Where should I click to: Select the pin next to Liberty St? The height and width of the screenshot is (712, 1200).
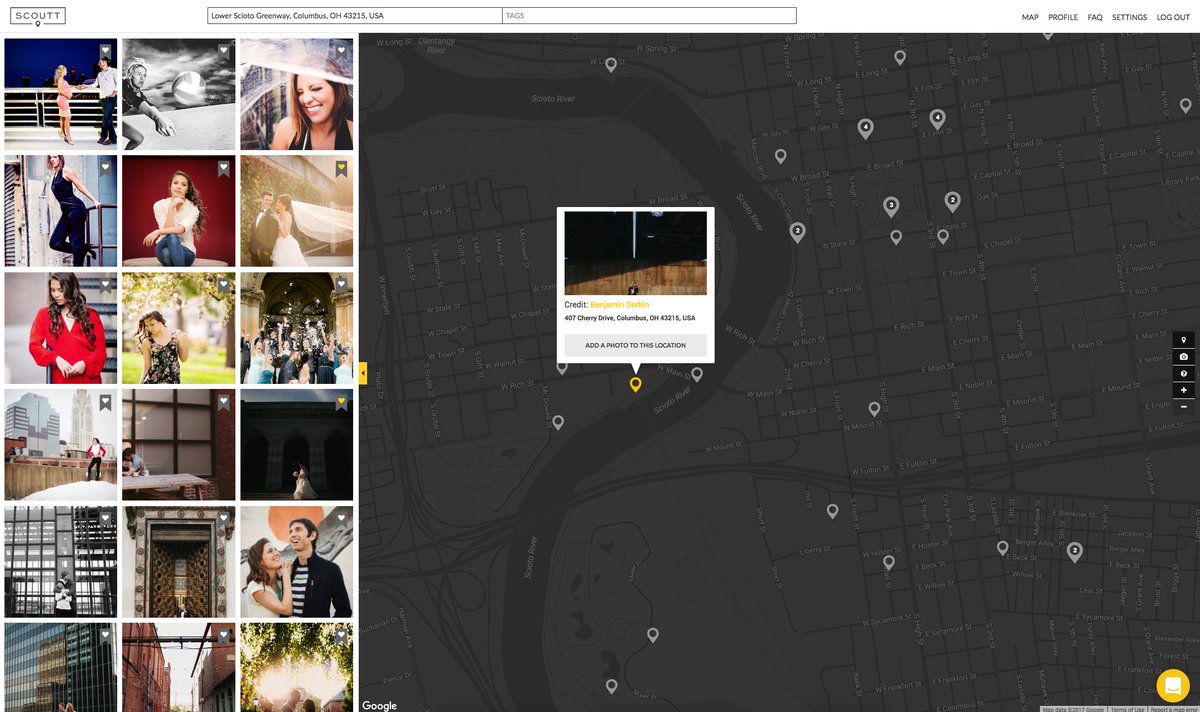(832, 511)
